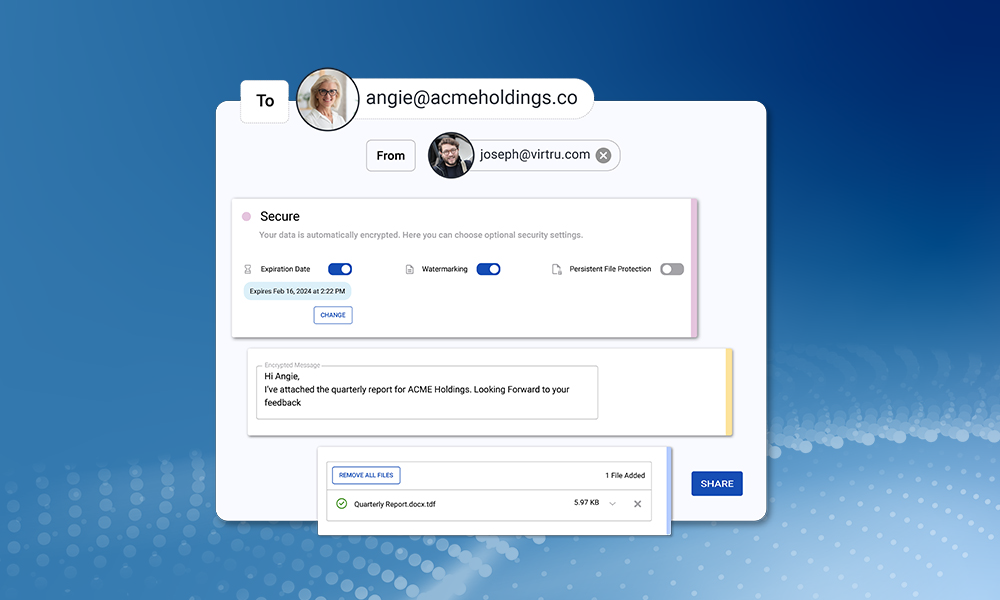Click the Quarterly Report.docx.tdf file name
Image resolution: width=1000 pixels, height=600 pixels.
(x=395, y=504)
